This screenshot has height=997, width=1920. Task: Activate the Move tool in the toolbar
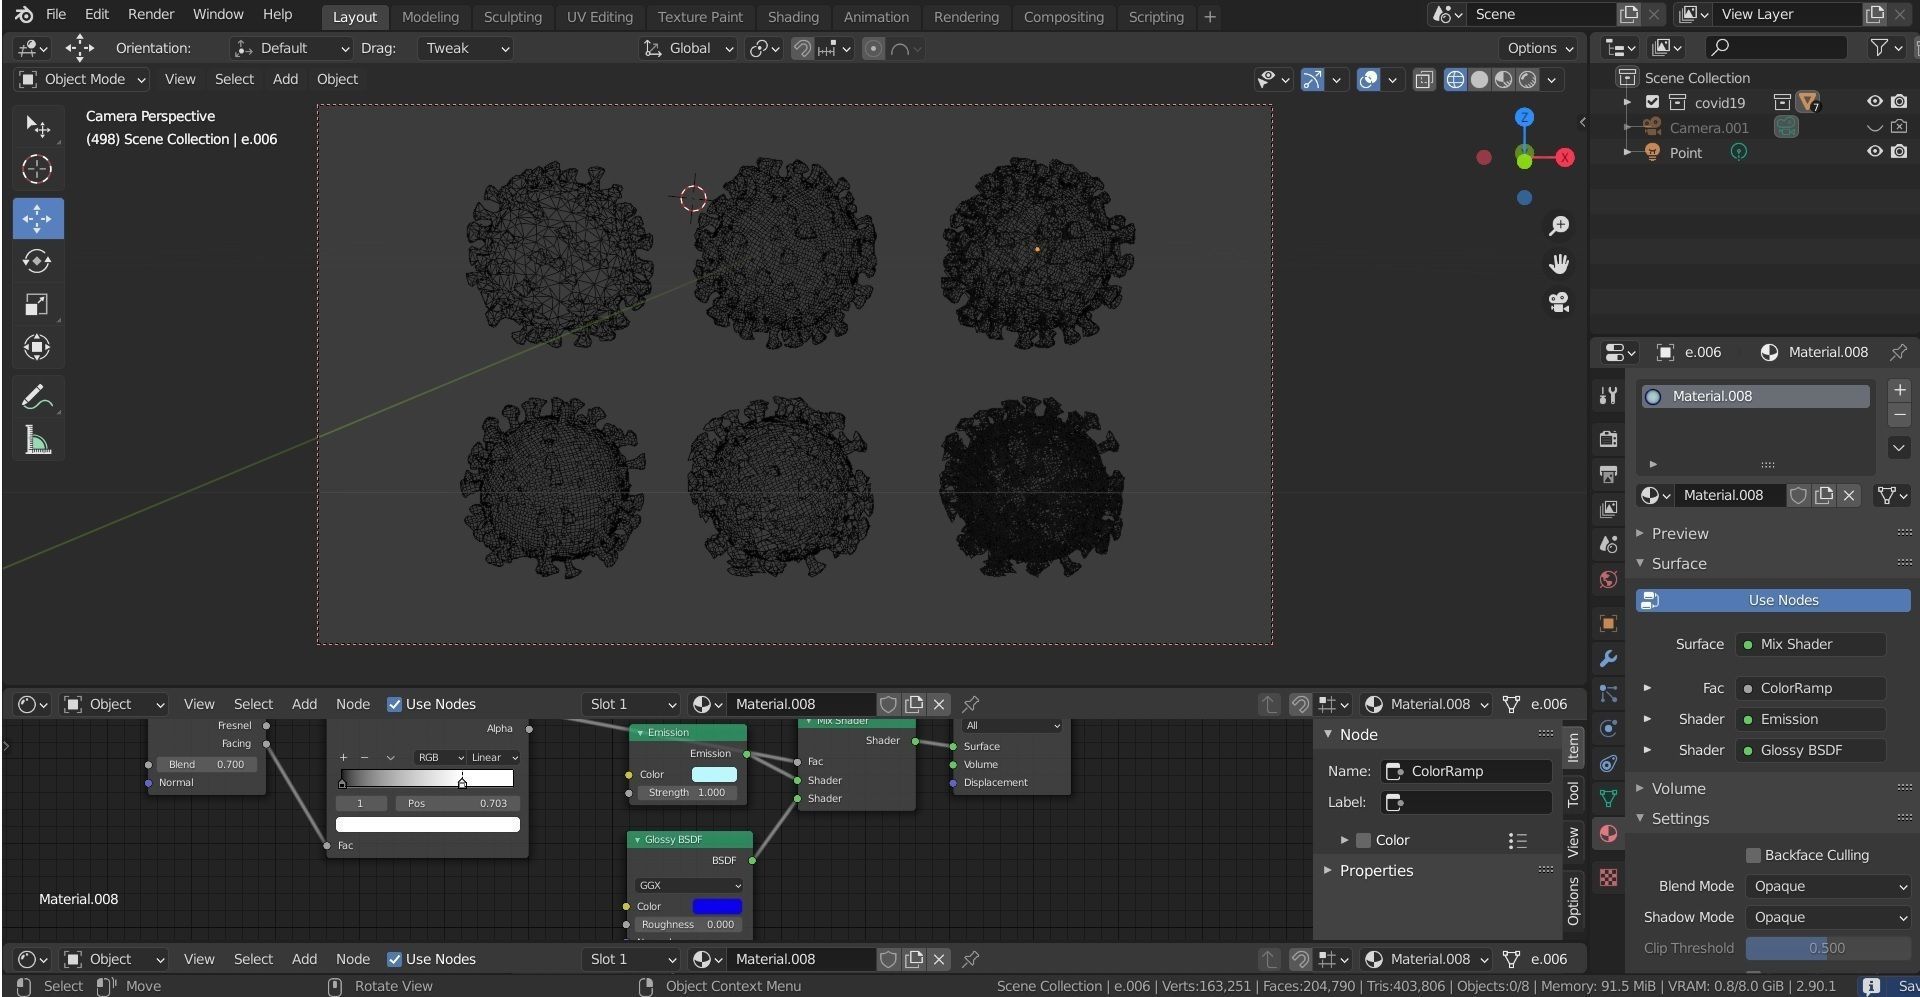click(37, 218)
